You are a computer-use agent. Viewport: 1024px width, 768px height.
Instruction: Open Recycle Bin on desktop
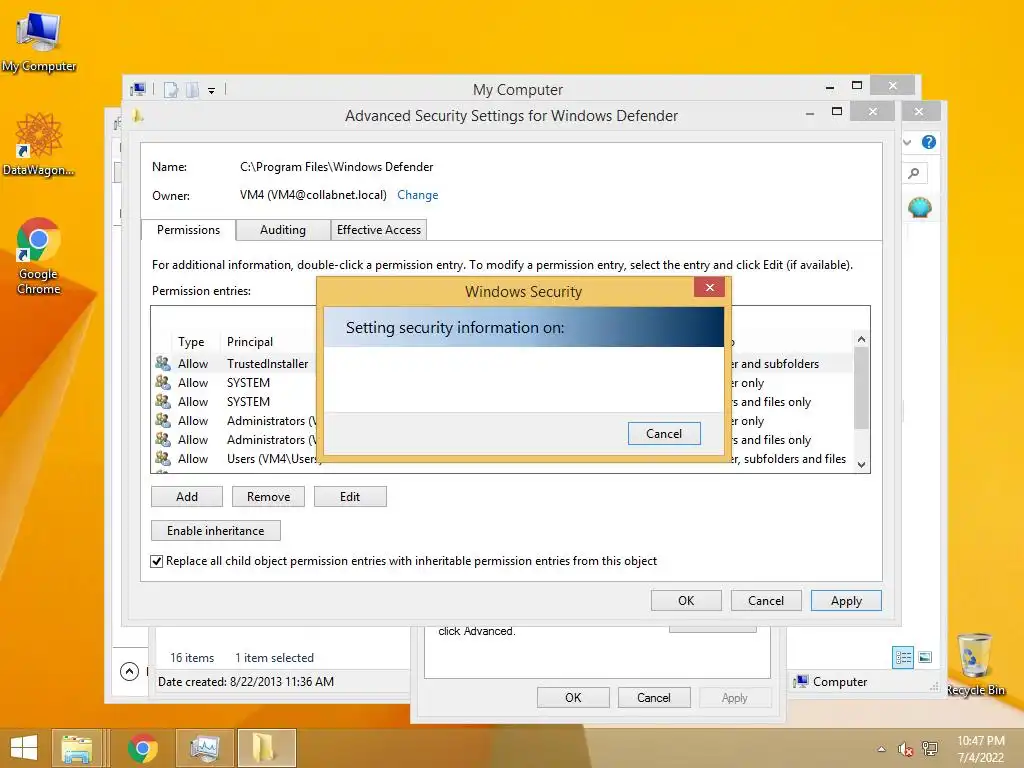pyautogui.click(x=975, y=664)
